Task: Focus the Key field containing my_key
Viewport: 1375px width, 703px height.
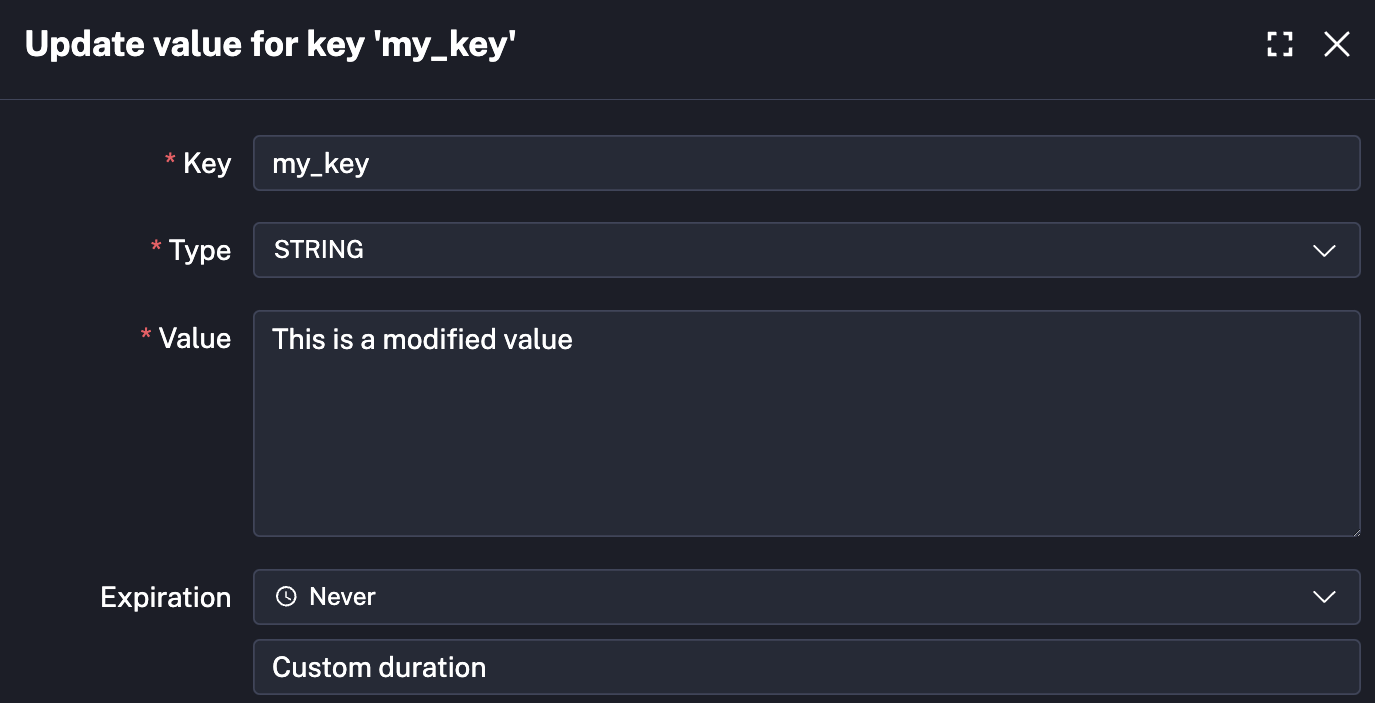Action: (x=807, y=162)
